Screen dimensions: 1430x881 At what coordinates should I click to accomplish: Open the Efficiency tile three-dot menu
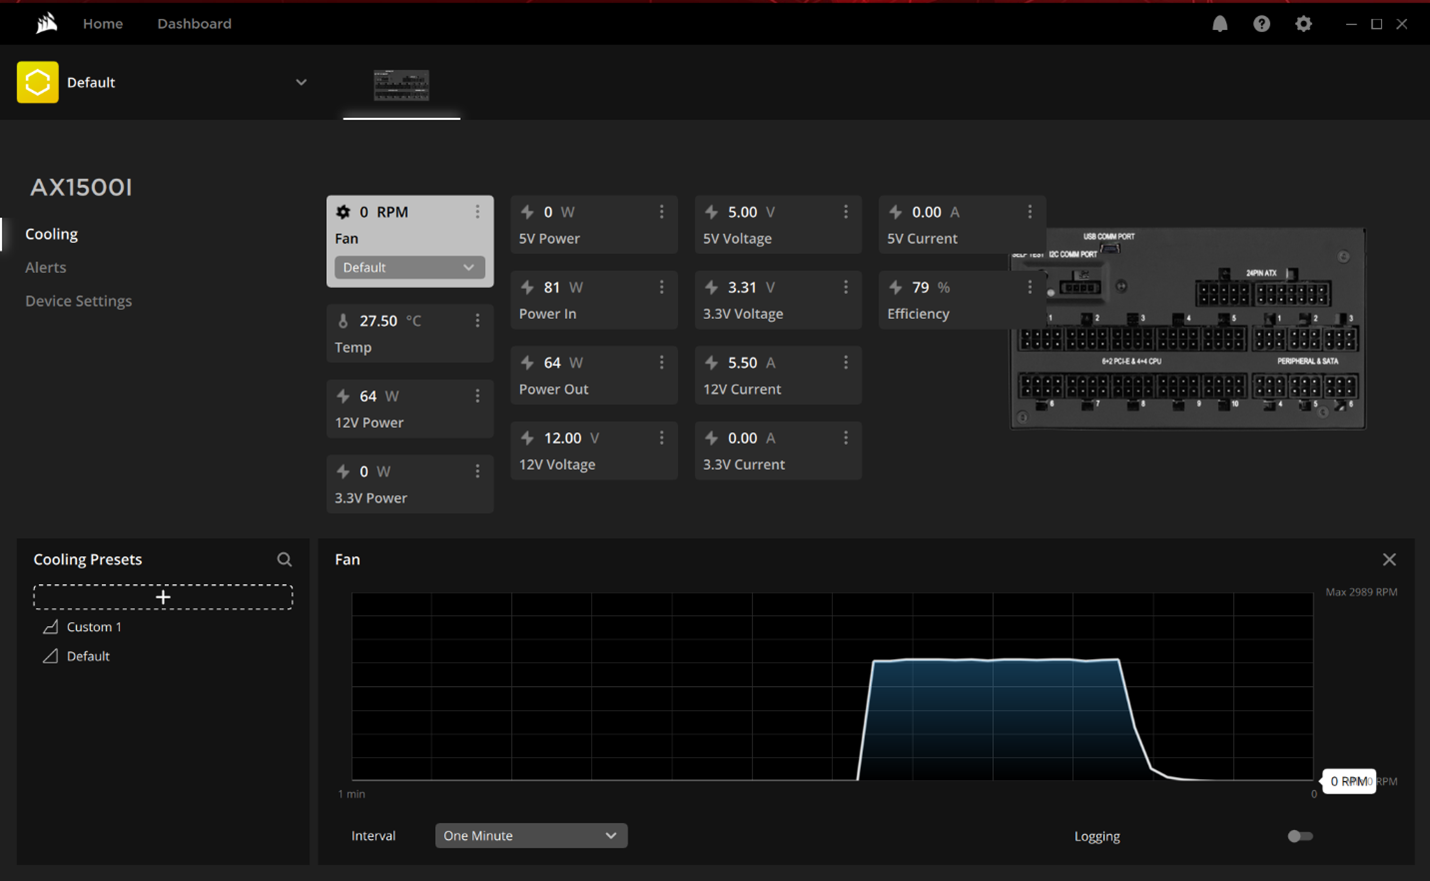click(1029, 286)
